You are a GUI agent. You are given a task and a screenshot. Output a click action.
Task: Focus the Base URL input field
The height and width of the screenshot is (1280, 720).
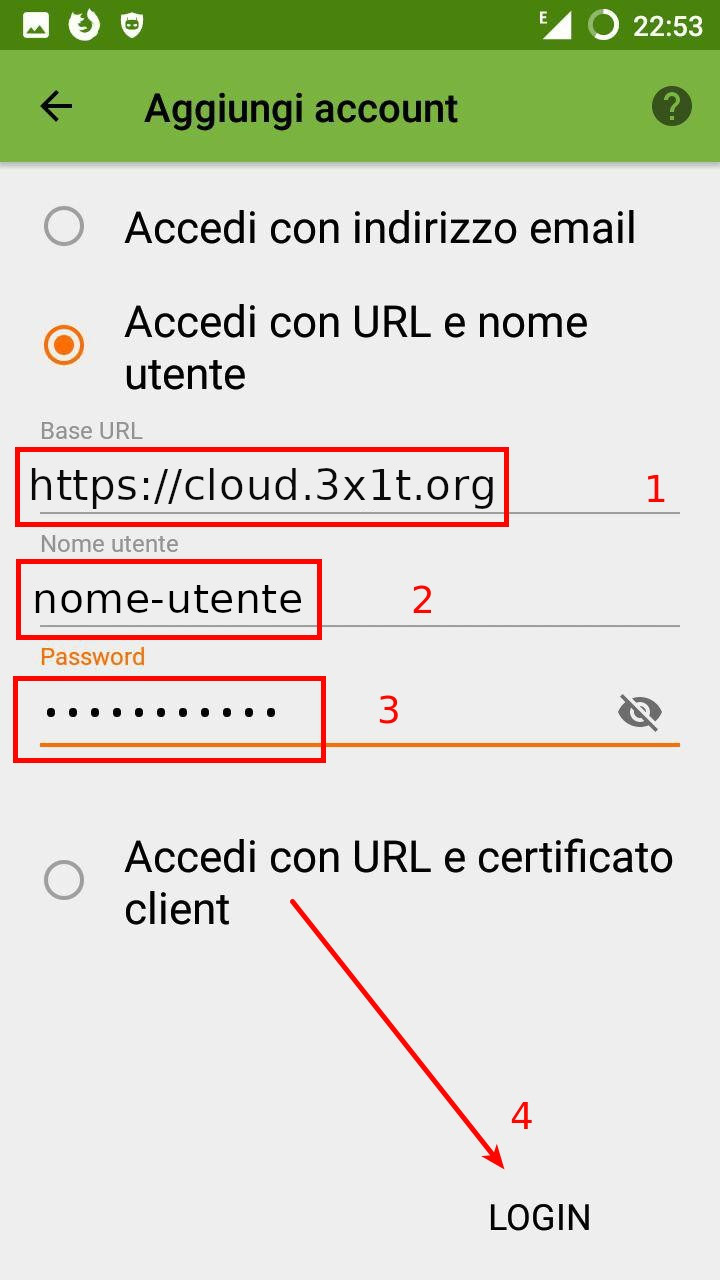click(360, 486)
